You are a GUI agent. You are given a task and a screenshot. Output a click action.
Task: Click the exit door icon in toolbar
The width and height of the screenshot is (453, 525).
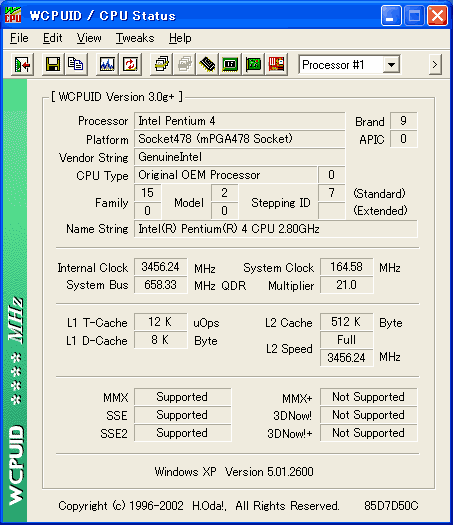tap(22, 64)
